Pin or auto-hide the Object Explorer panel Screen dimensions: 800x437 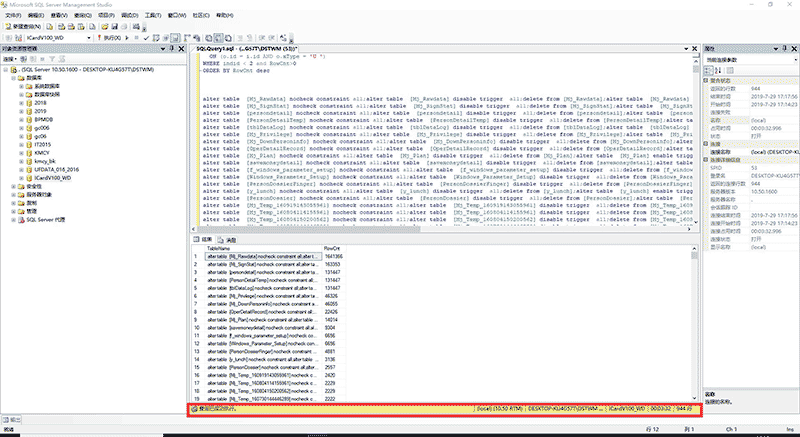tap(172, 49)
